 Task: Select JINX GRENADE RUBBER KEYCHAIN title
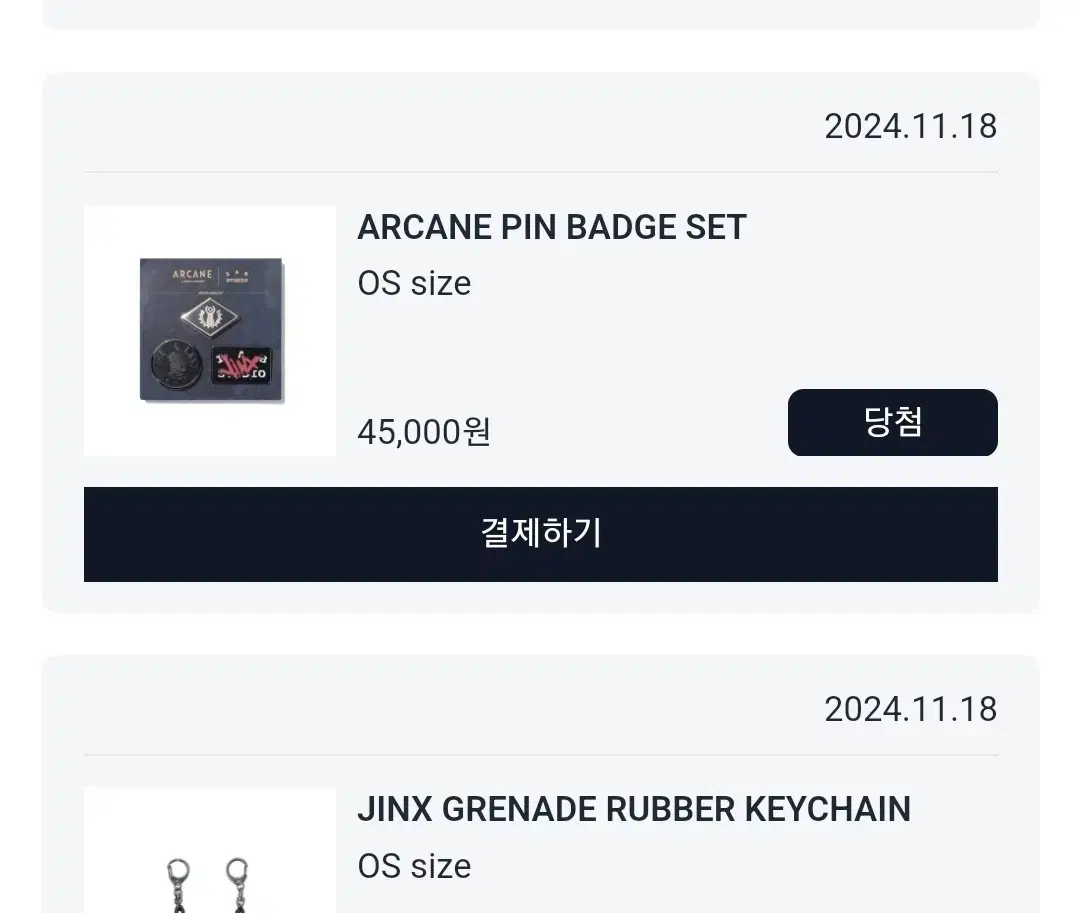[634, 809]
